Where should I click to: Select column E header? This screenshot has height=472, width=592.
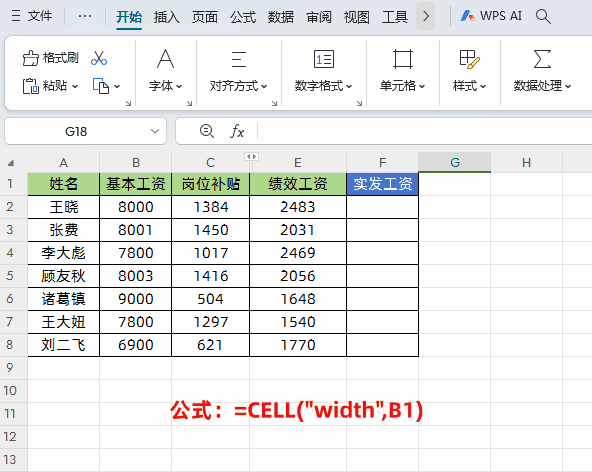298,163
